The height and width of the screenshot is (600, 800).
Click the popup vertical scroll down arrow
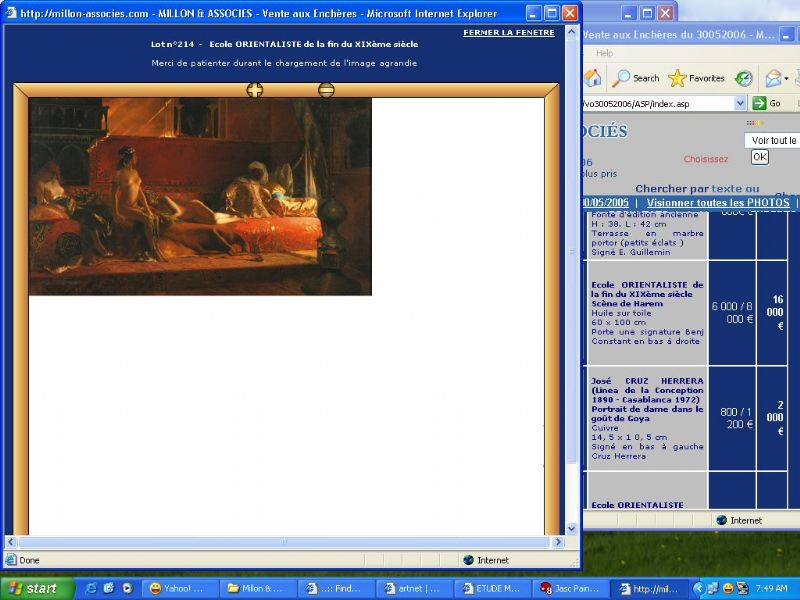(572, 528)
